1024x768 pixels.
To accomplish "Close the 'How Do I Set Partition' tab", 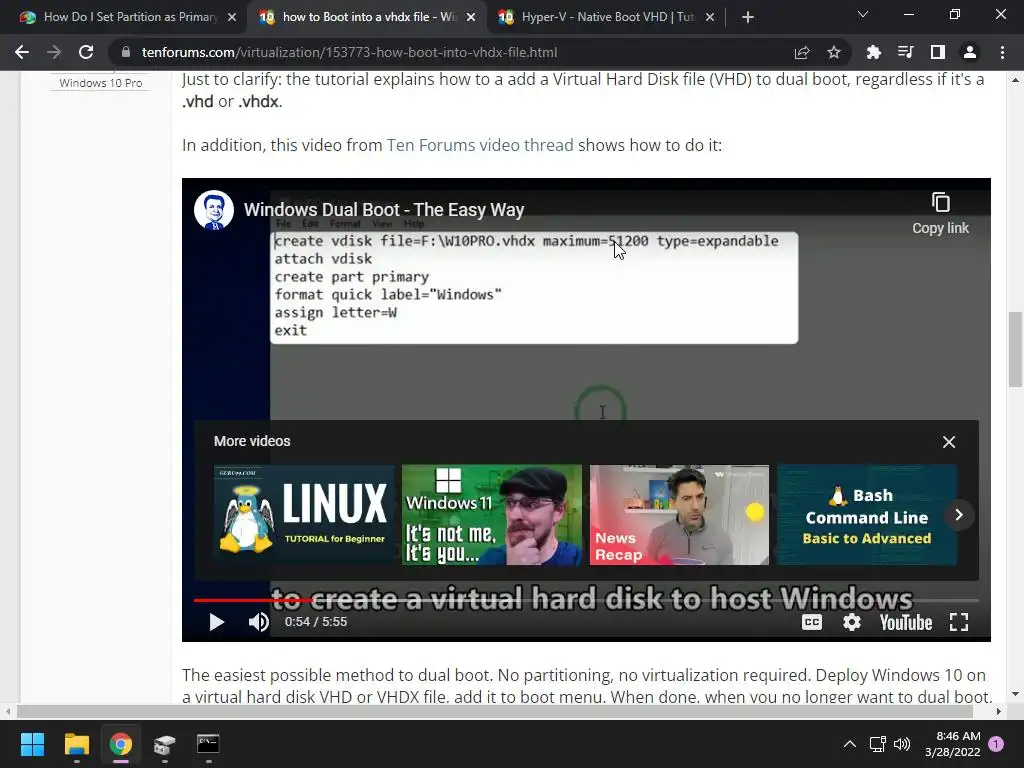I will tap(232, 17).
